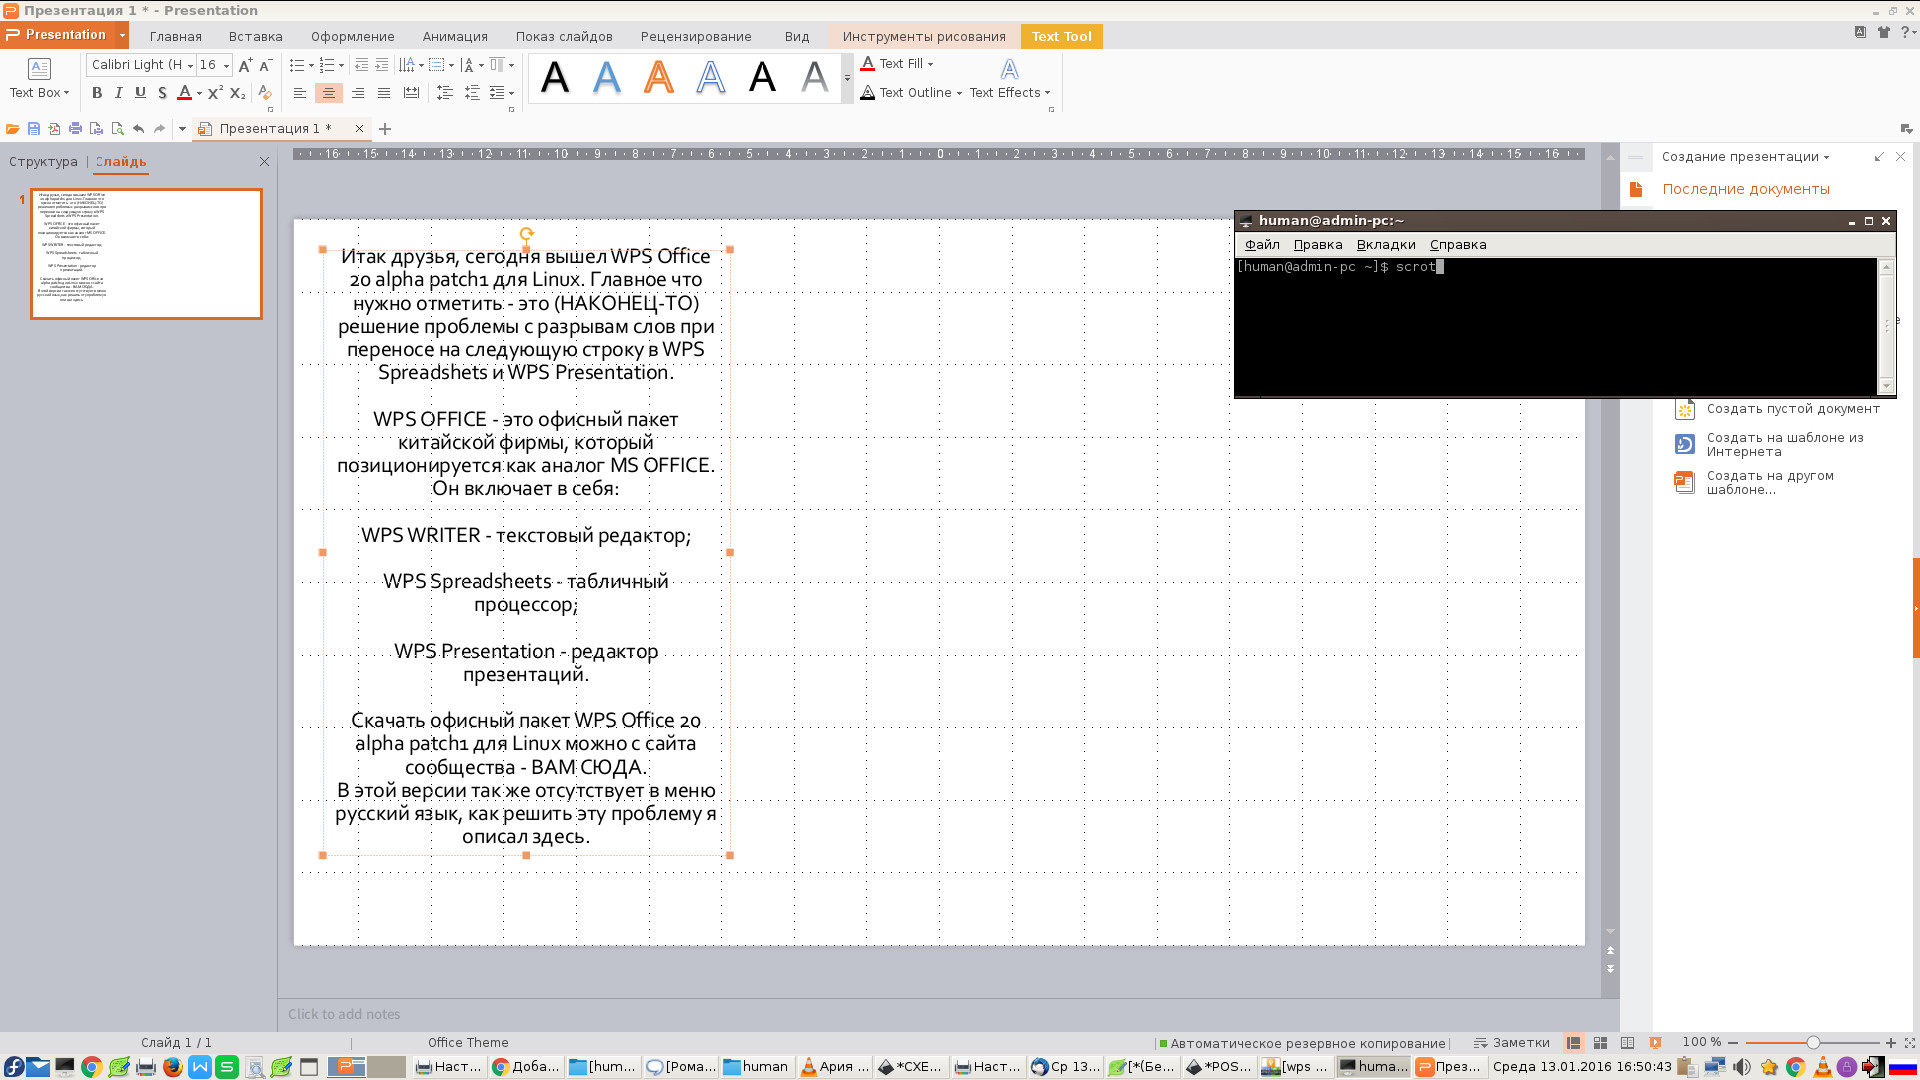Apply red font color
1920x1080 pixels.
(x=184, y=93)
